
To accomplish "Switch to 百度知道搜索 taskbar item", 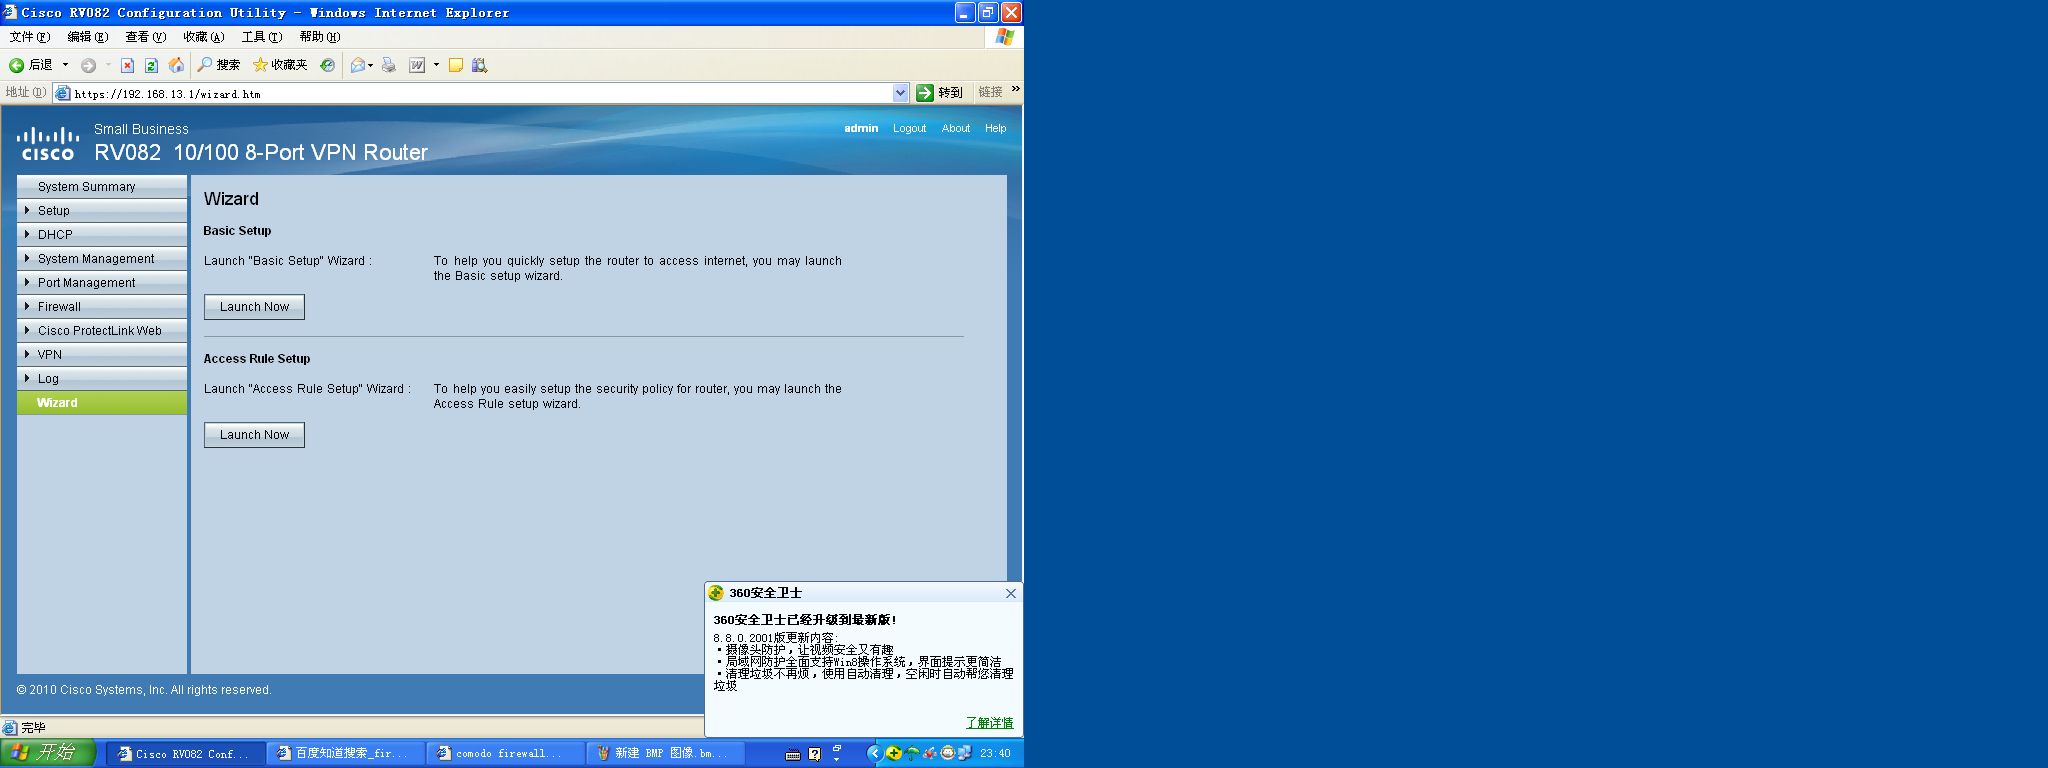I will (x=346, y=754).
